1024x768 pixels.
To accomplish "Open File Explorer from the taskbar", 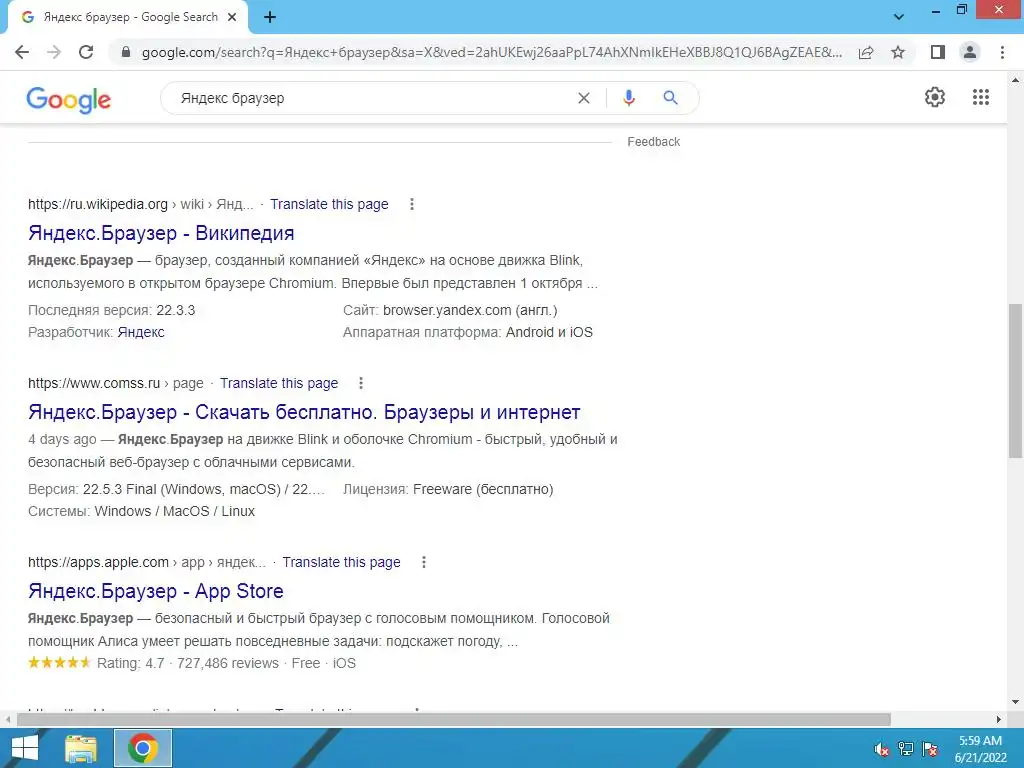I will (x=81, y=748).
